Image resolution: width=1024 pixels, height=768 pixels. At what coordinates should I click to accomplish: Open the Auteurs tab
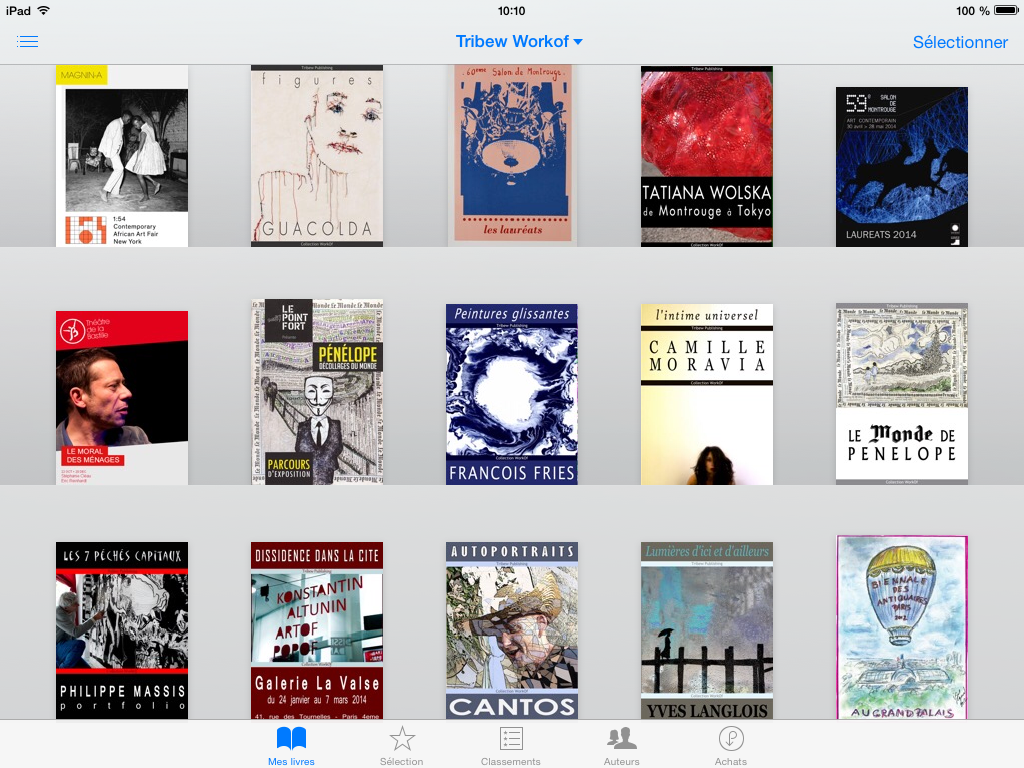[622, 746]
